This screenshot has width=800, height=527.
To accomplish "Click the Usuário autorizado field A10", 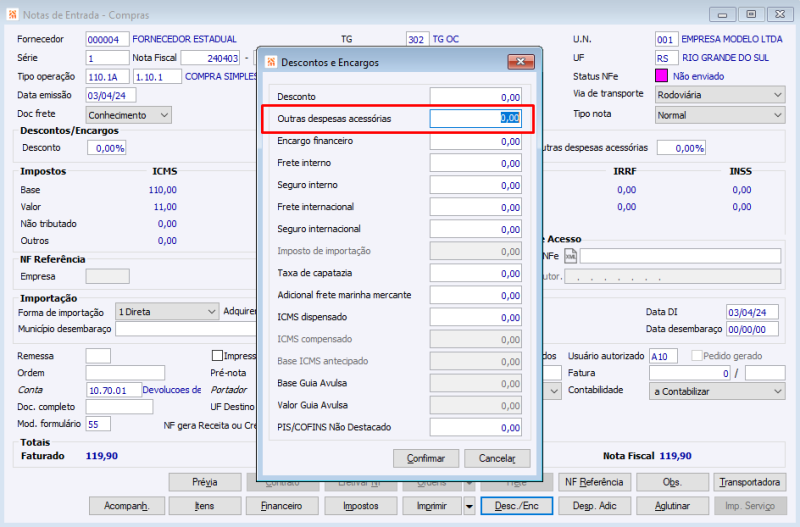I will coord(663,356).
